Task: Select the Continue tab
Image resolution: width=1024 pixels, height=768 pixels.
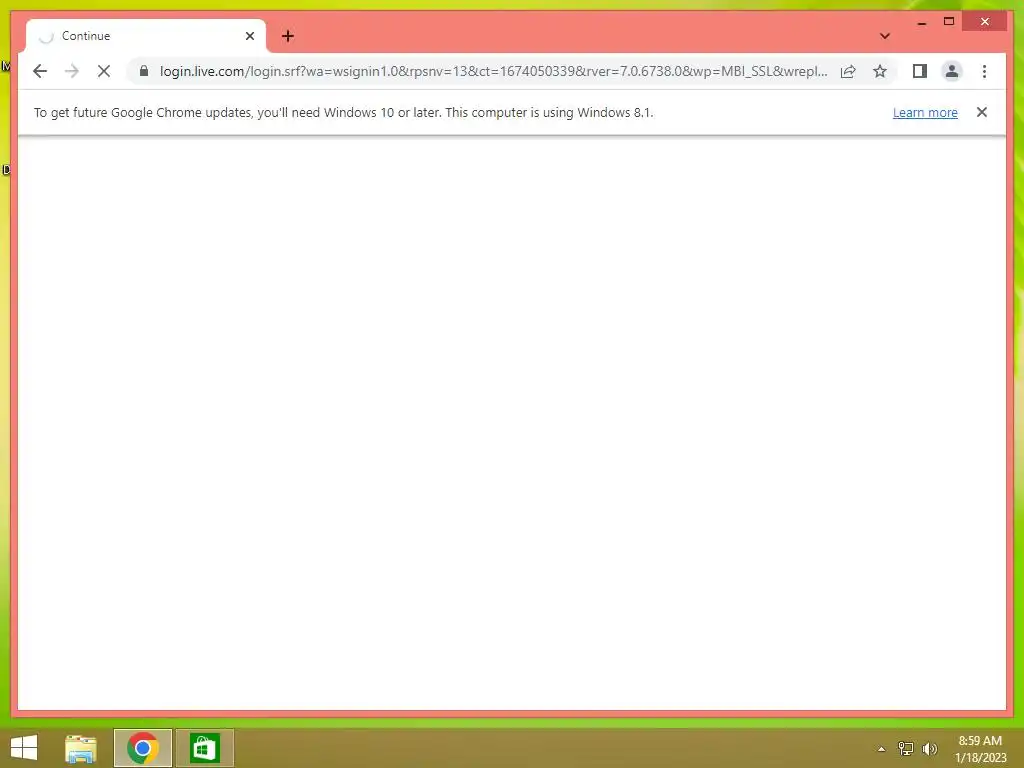Action: point(146,36)
